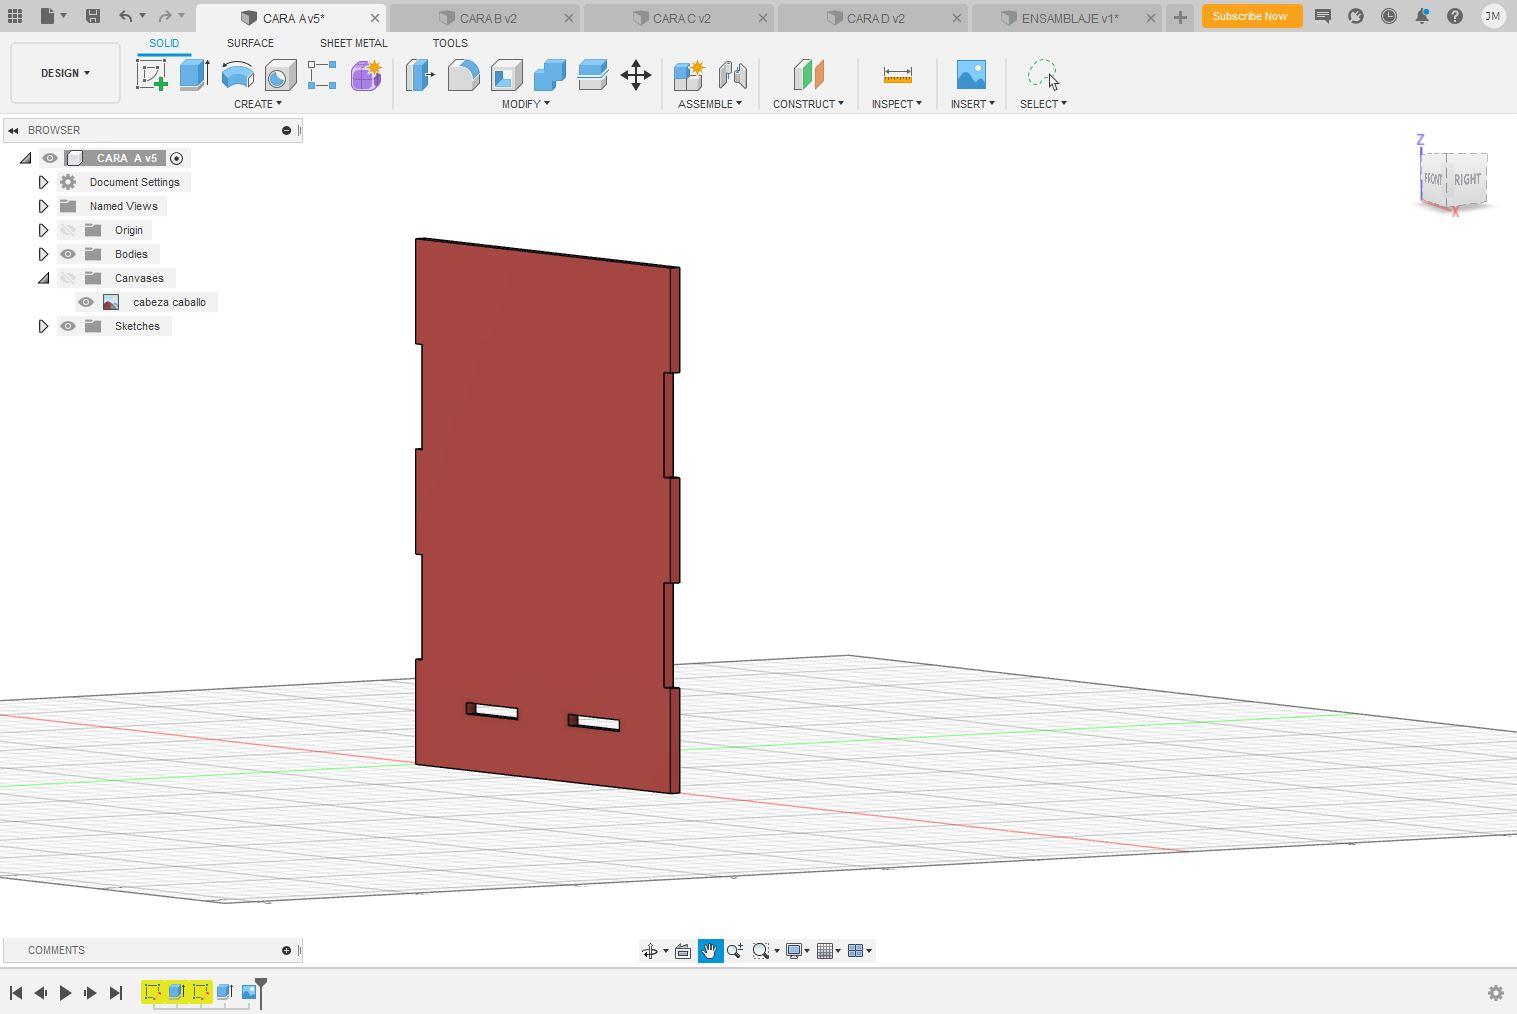Open the MODIFY dropdown menu
Viewport: 1517px width, 1014px height.
coord(525,104)
